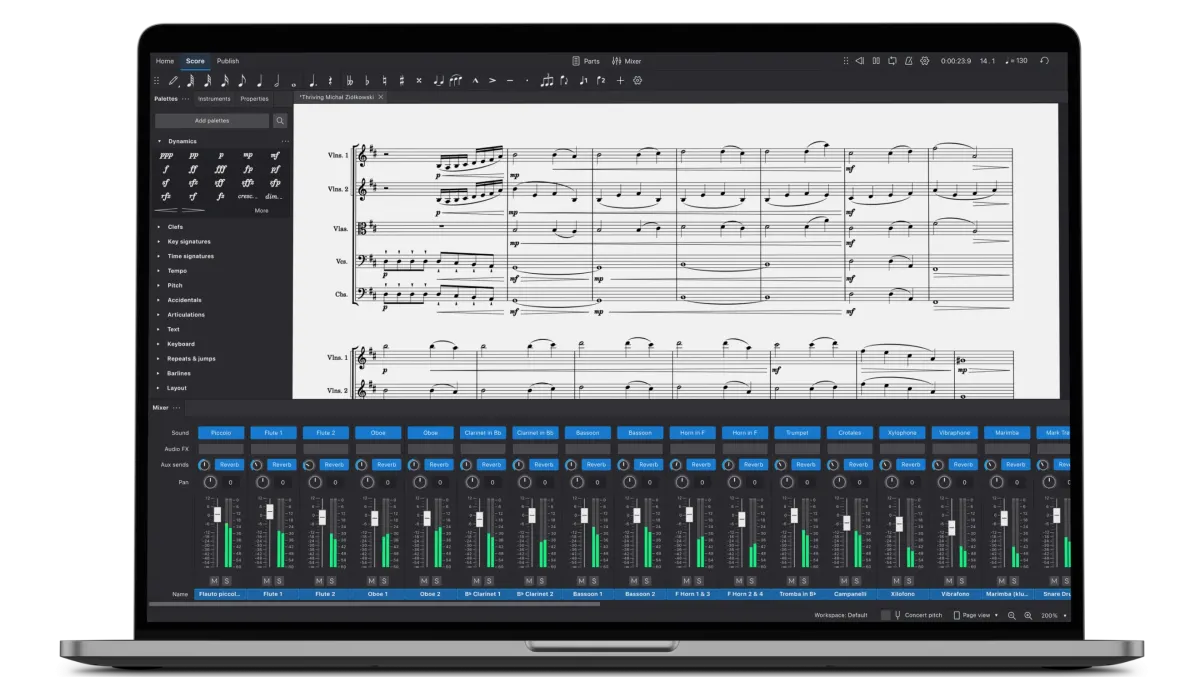This screenshot has height=677, width=1200.
Task: Toggle loop playback
Action: [892, 61]
